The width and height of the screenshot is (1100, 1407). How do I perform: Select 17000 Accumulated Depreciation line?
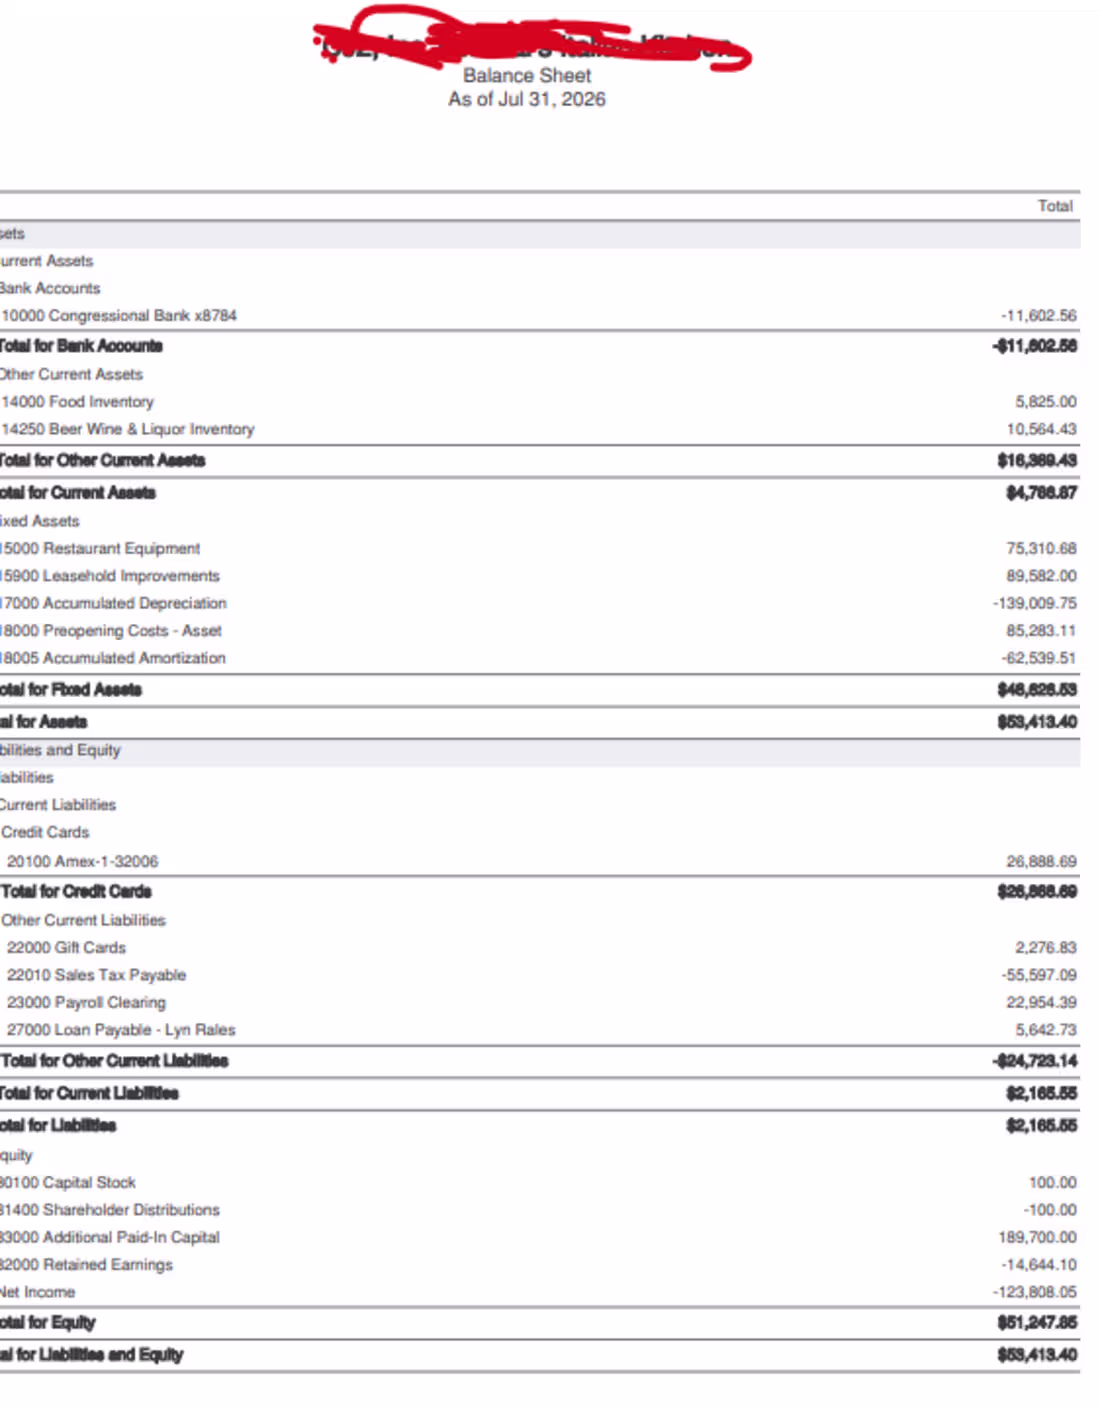540,604
